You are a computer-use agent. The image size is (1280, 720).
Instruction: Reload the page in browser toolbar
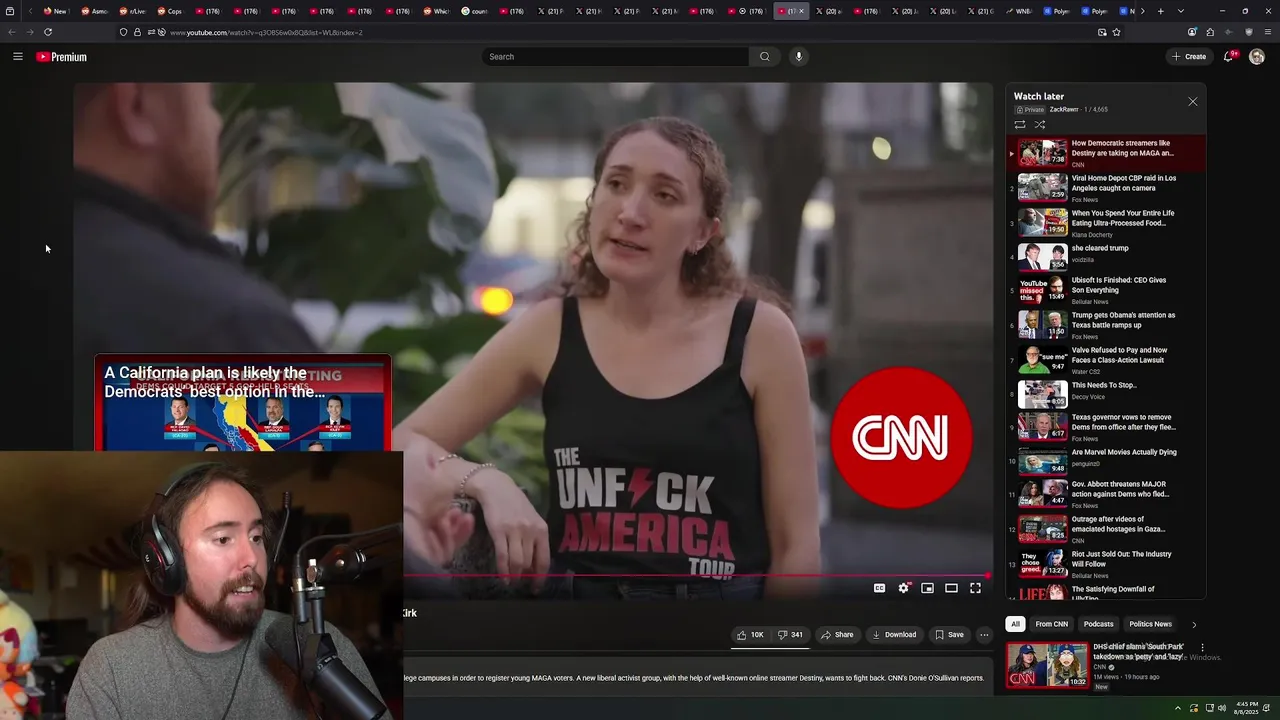[x=47, y=32]
